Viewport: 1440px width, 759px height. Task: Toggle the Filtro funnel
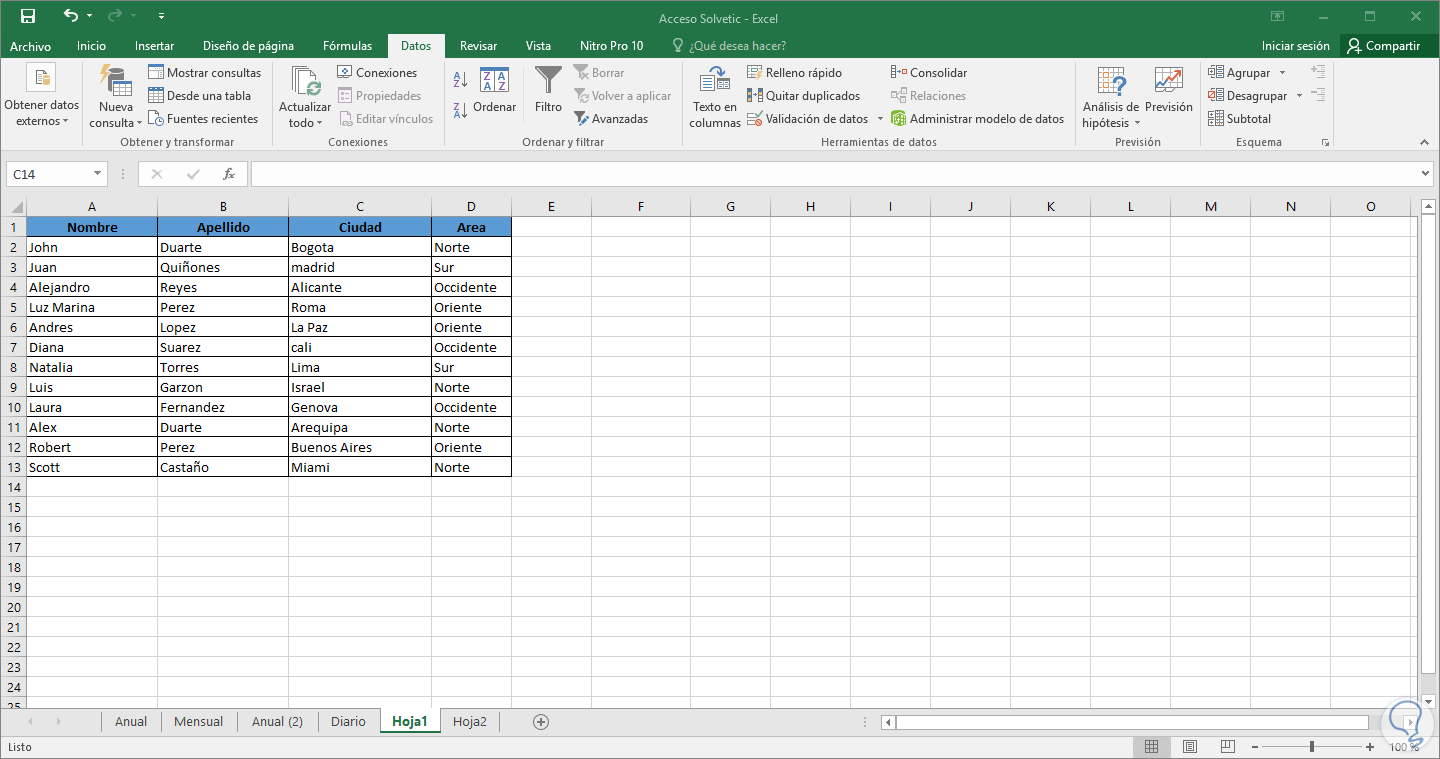pyautogui.click(x=548, y=89)
